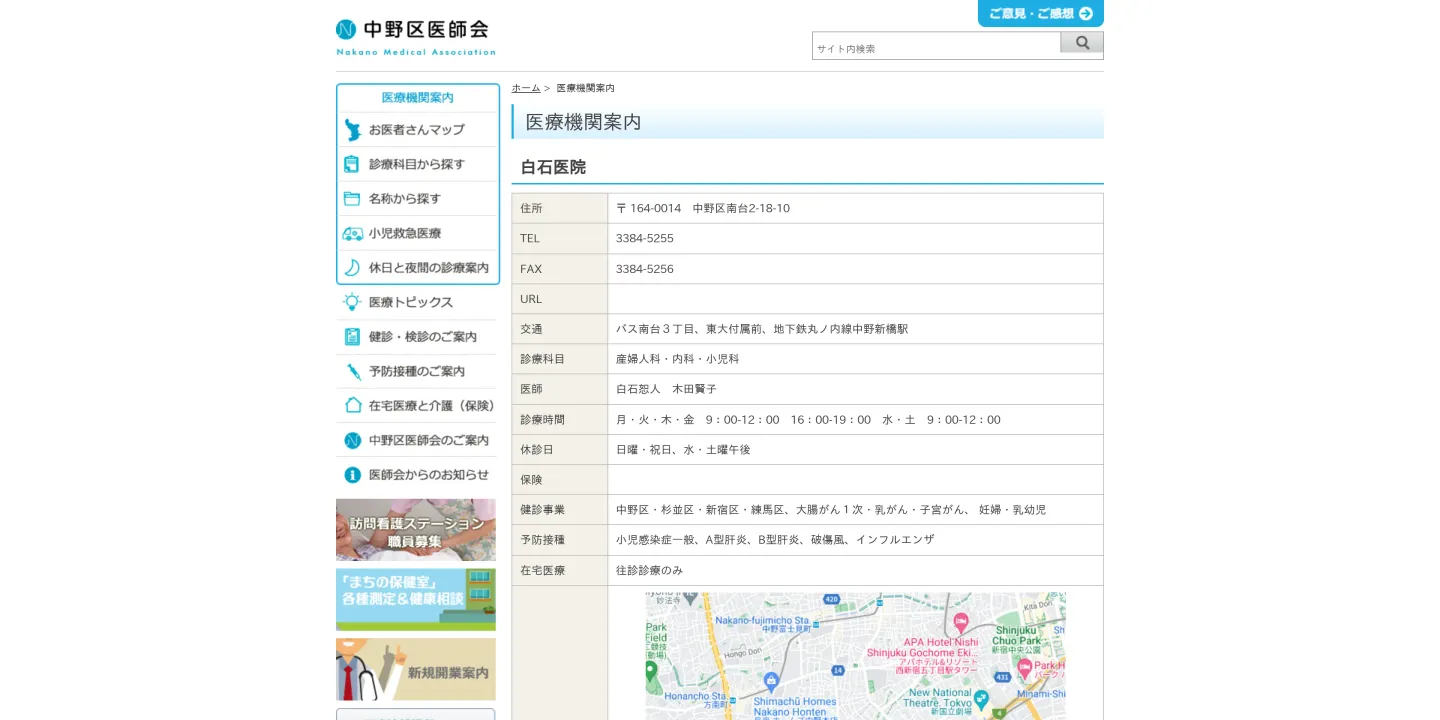Open the 新規開業案内 new clinic banner
This screenshot has height=720, width=1440.
click(x=415, y=669)
